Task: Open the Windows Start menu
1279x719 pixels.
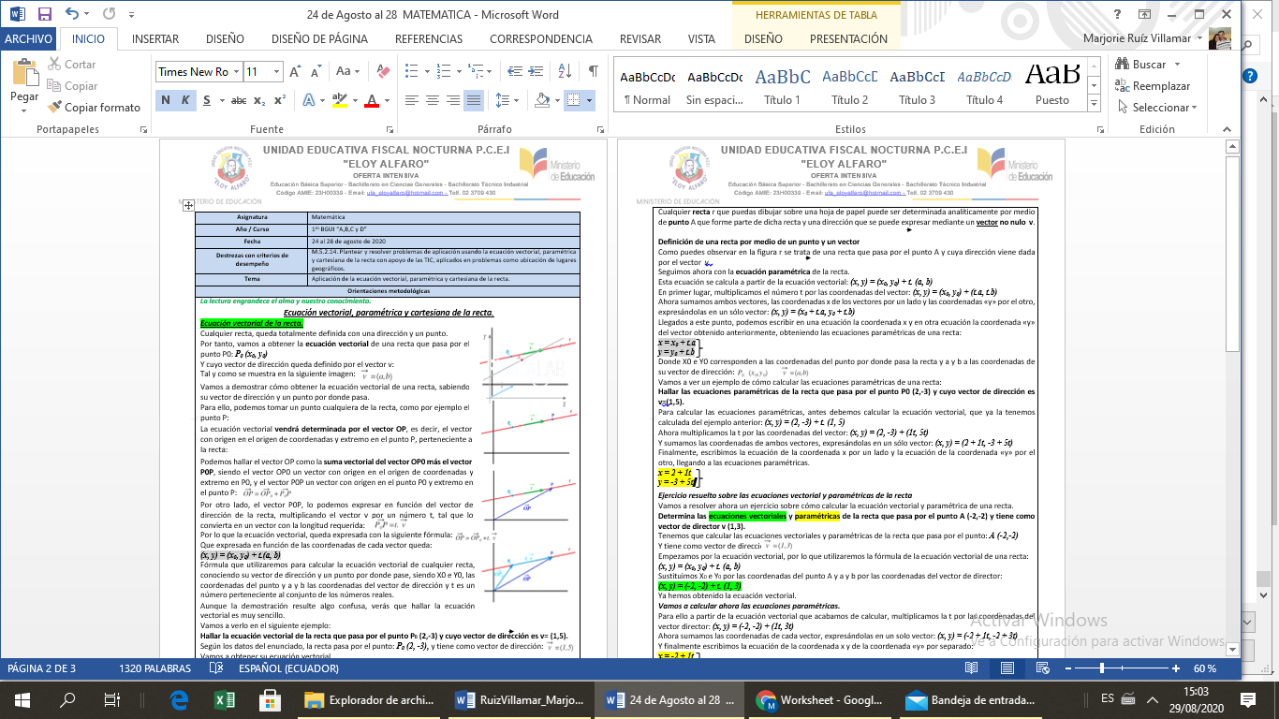Action: (23, 700)
